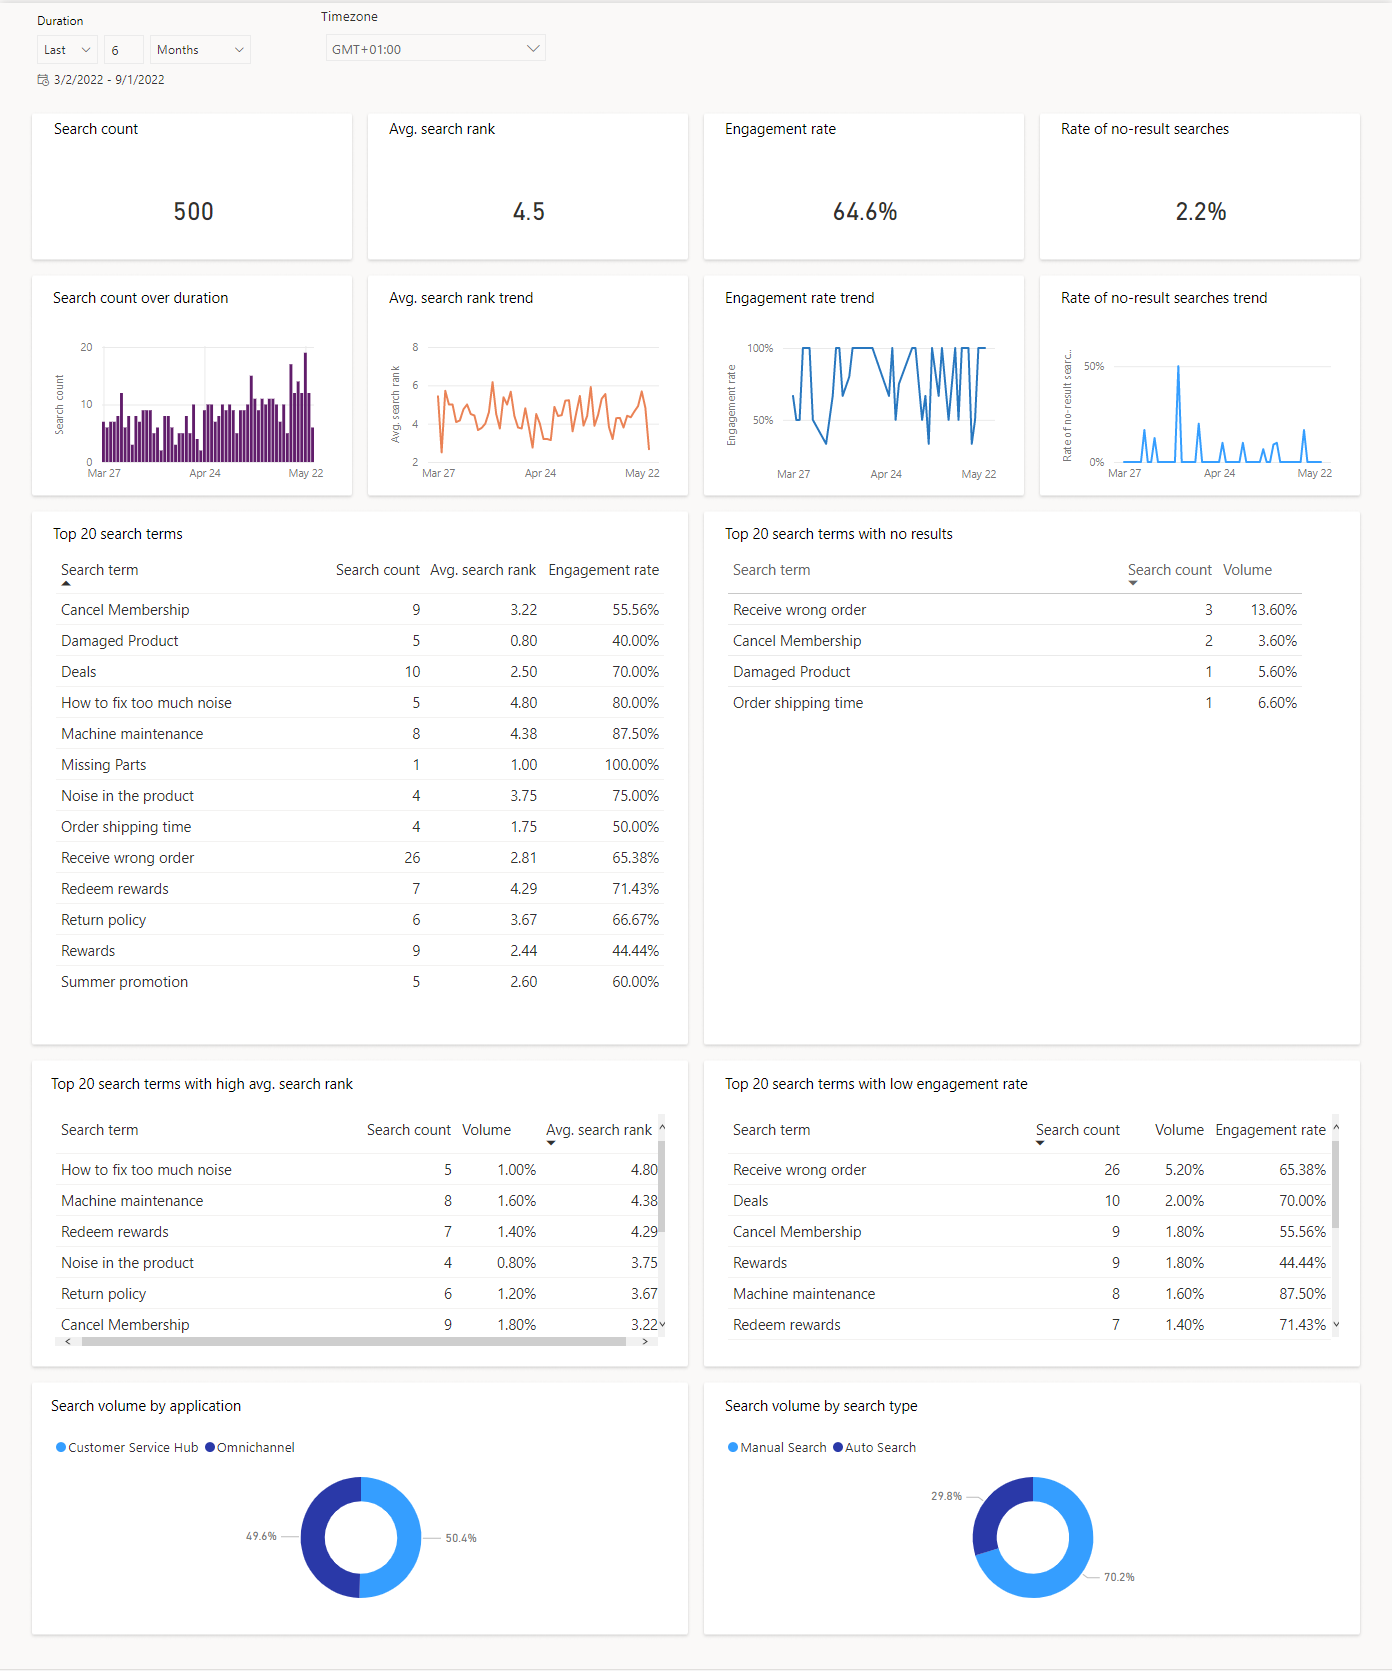Viewport: 1392px width, 1671px height.
Task: Select Rewards row in low engagement table
Action: (x=1030, y=1263)
